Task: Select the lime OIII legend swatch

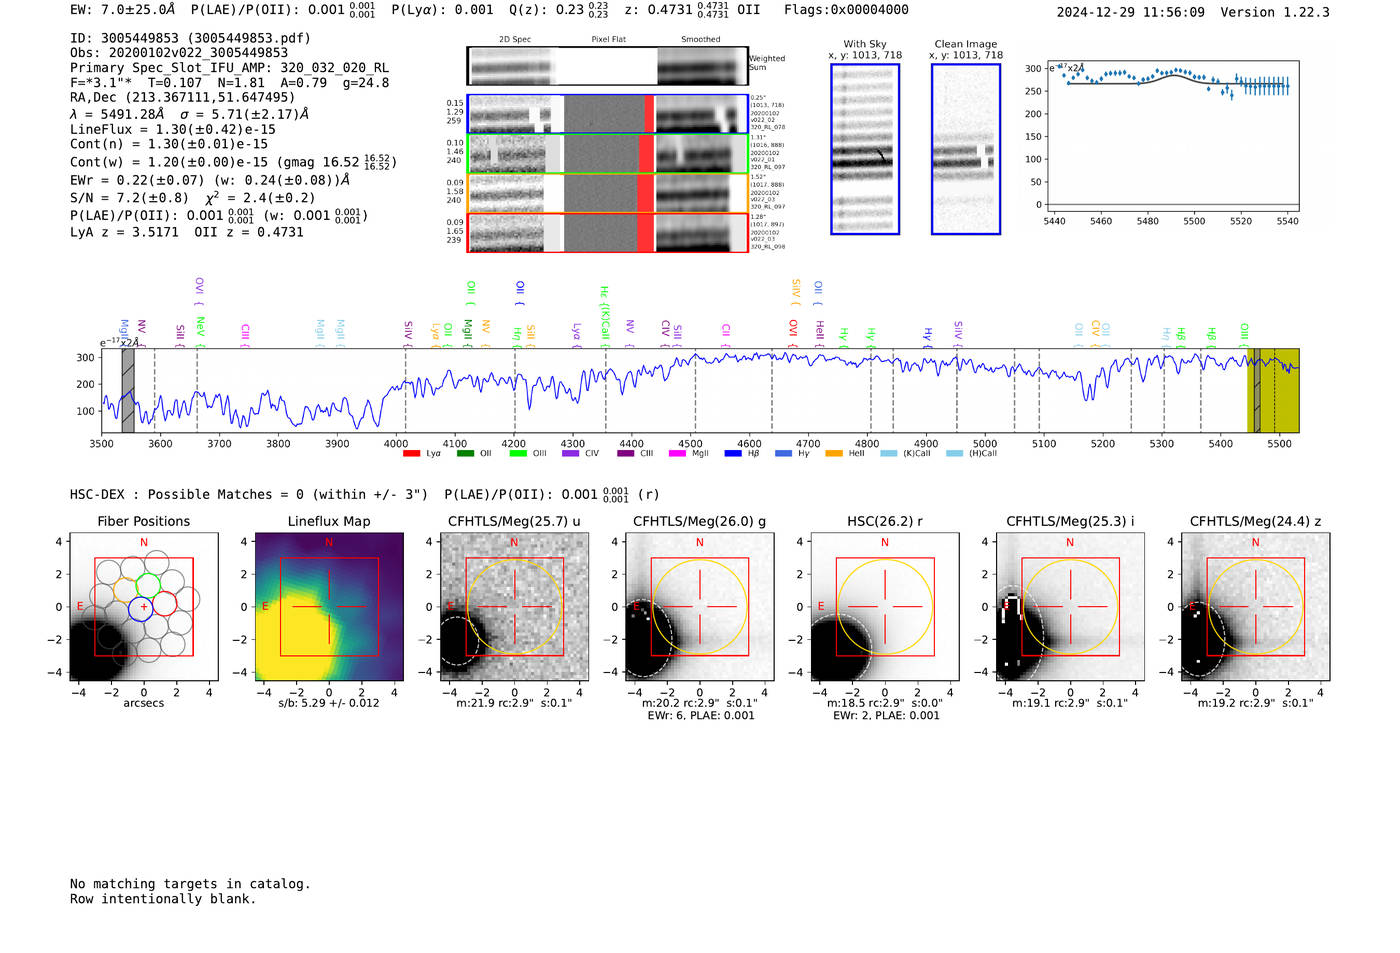Action: [x=518, y=454]
